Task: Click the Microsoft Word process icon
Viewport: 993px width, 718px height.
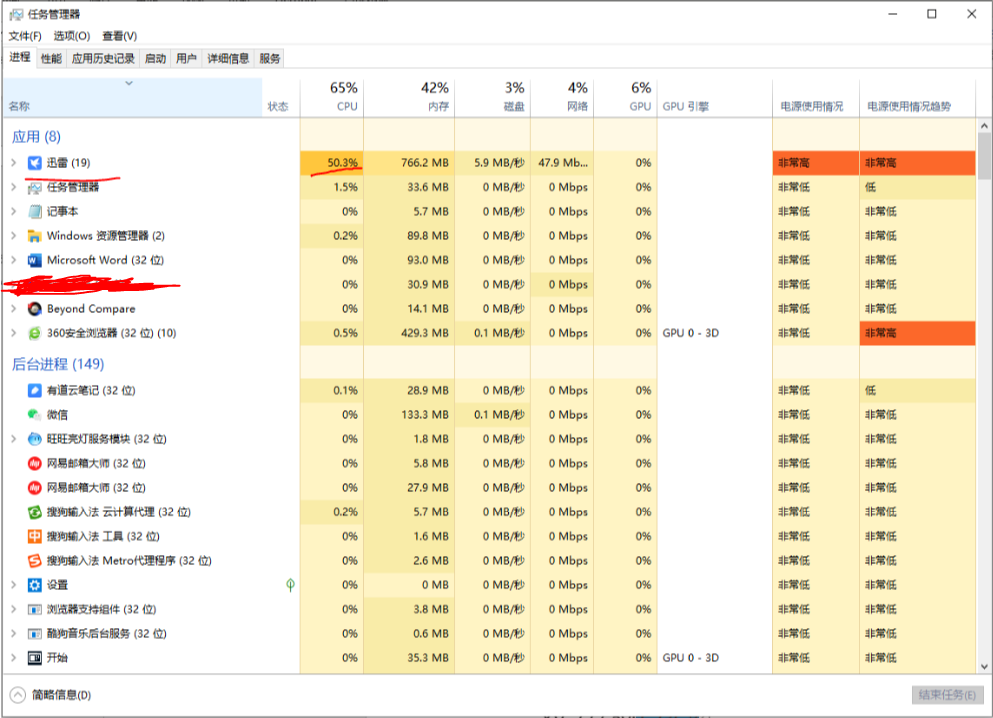Action: [x=35, y=260]
